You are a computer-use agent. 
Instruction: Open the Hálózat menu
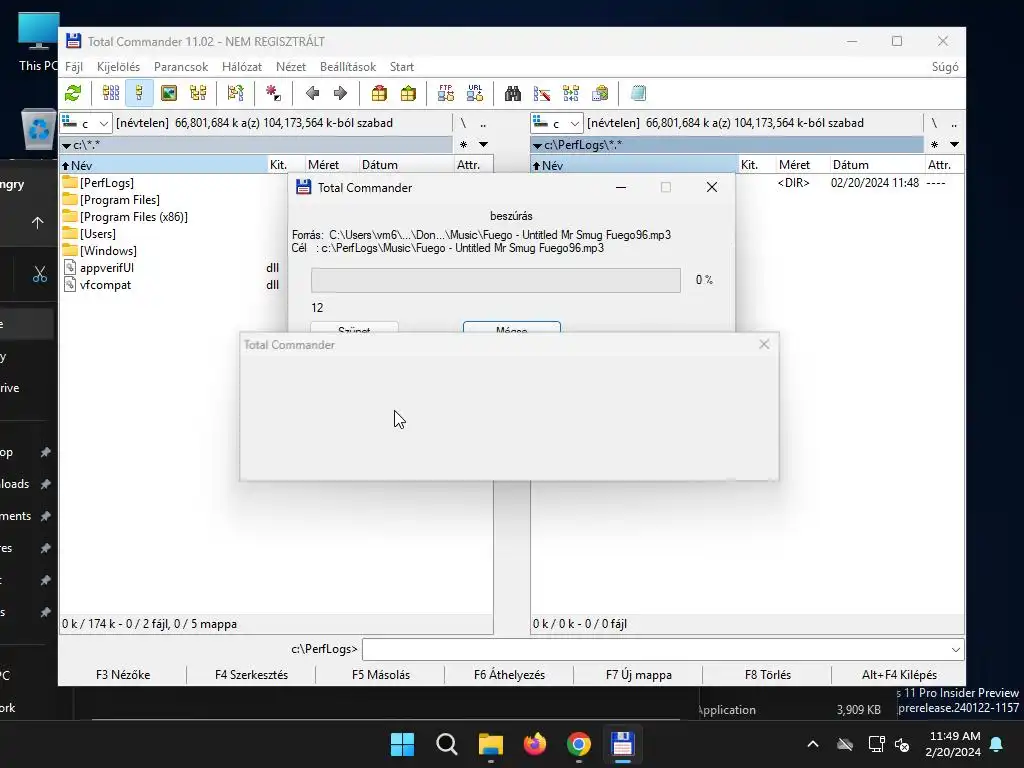click(x=242, y=67)
